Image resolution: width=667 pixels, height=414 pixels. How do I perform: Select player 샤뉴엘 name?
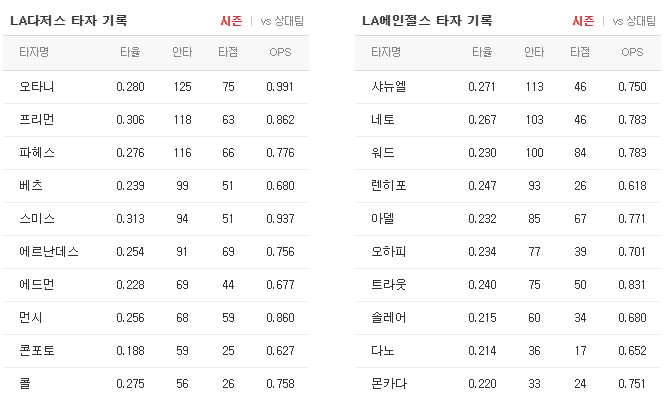[x=389, y=87]
